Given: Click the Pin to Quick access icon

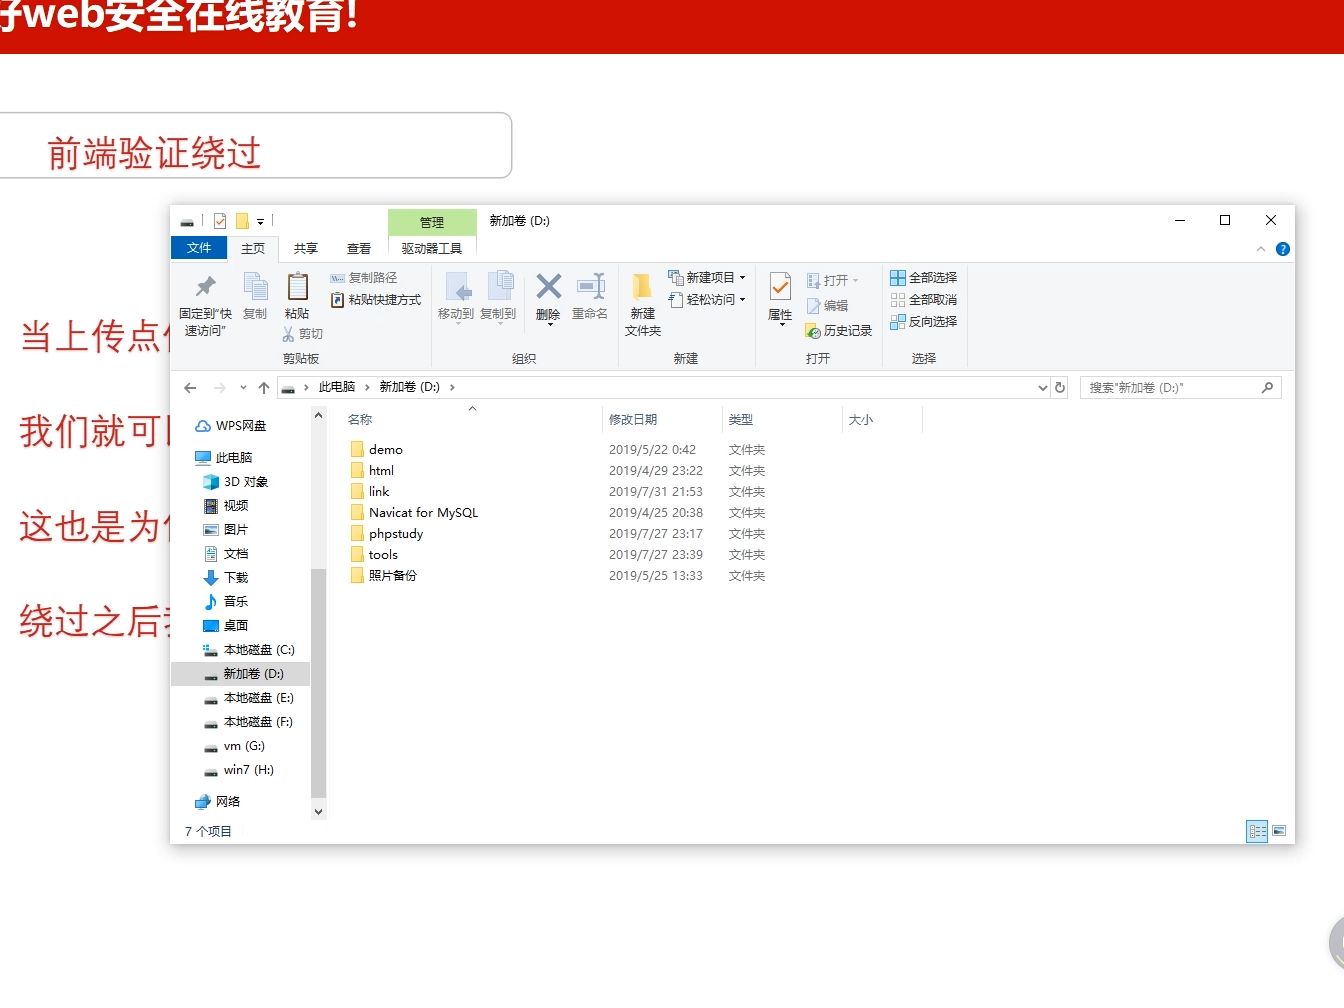Looking at the screenshot, I should 205,288.
